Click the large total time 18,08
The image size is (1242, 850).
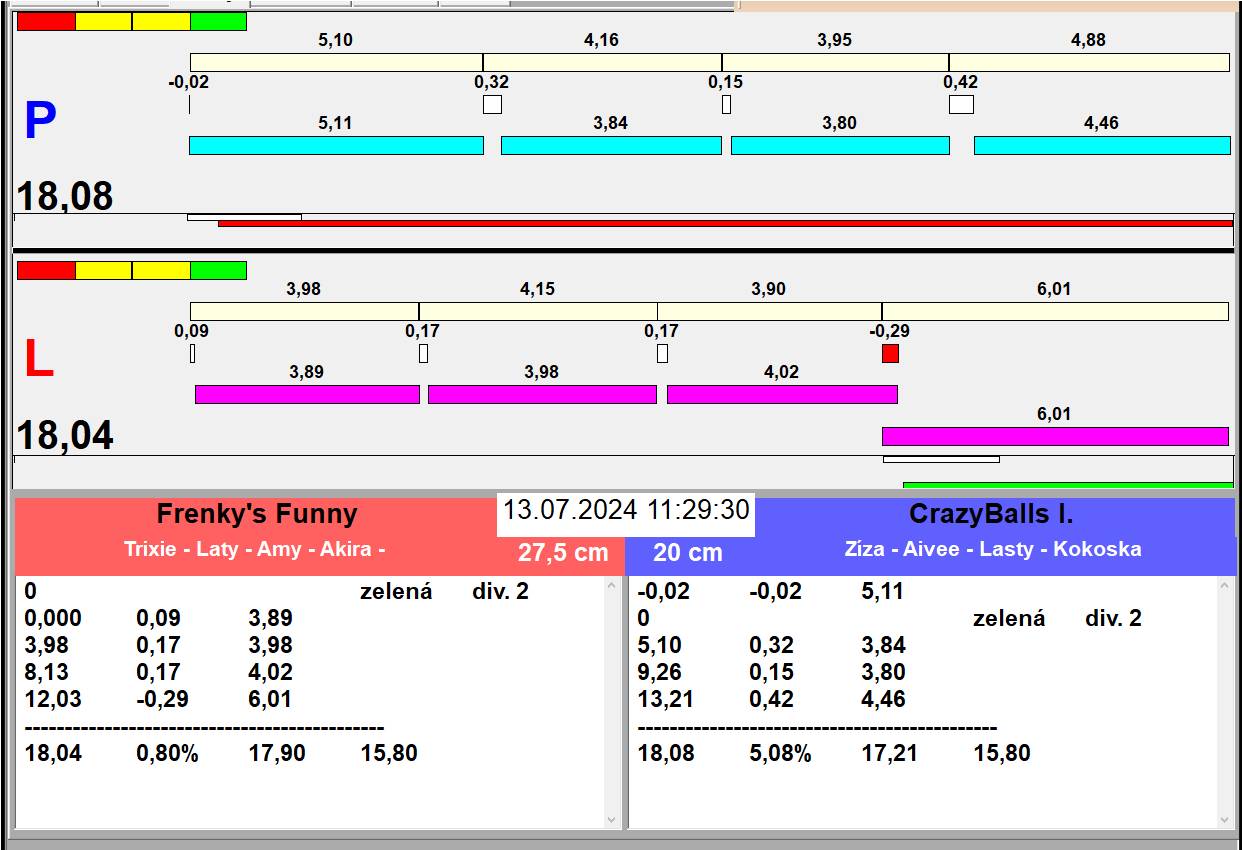tap(65, 196)
